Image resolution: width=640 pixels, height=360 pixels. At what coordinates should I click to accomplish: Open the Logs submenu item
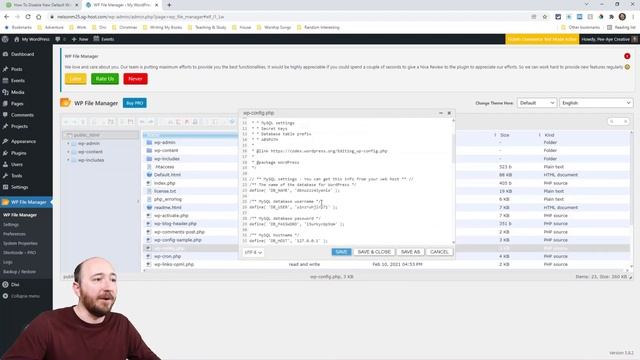(8, 262)
